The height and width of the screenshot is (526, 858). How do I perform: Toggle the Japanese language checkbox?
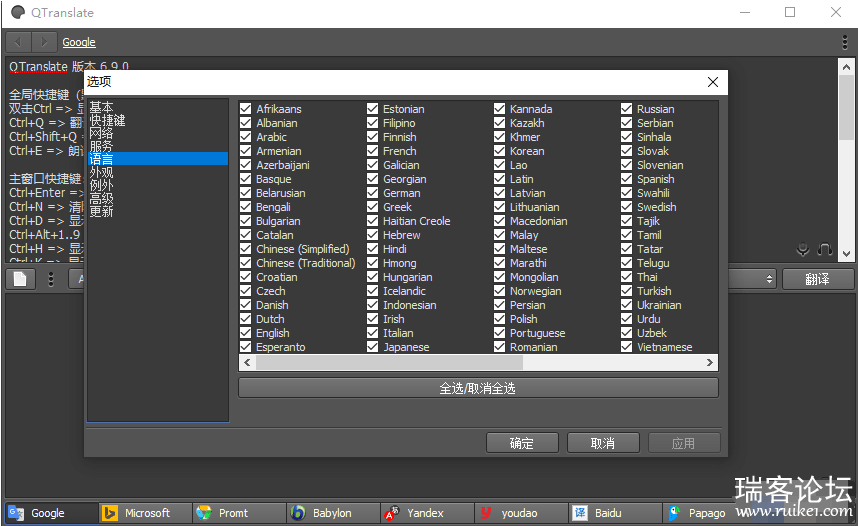tap(373, 346)
